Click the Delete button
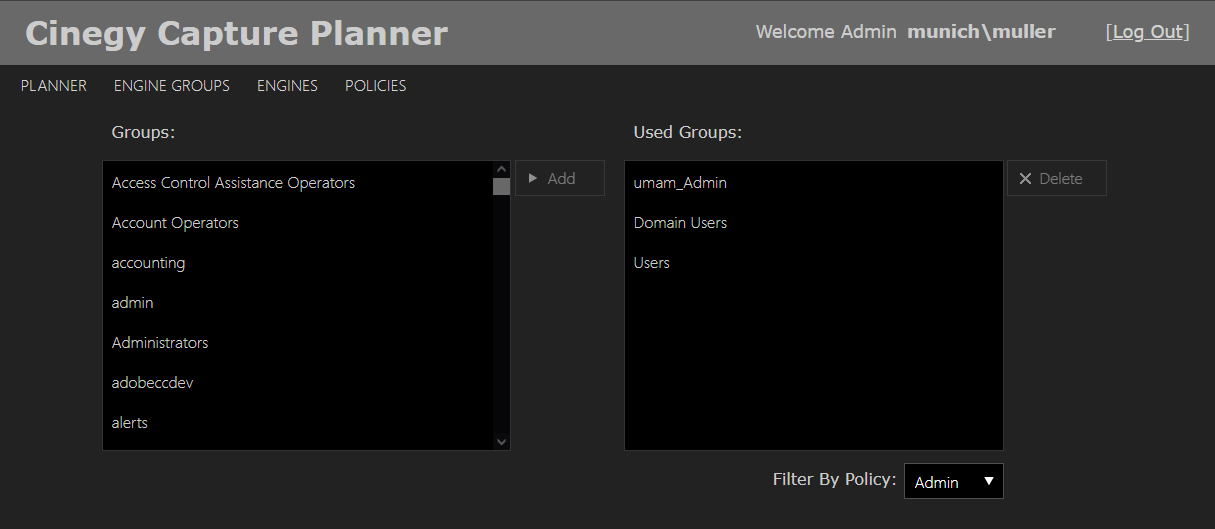The image size is (1215, 529). tap(1057, 178)
